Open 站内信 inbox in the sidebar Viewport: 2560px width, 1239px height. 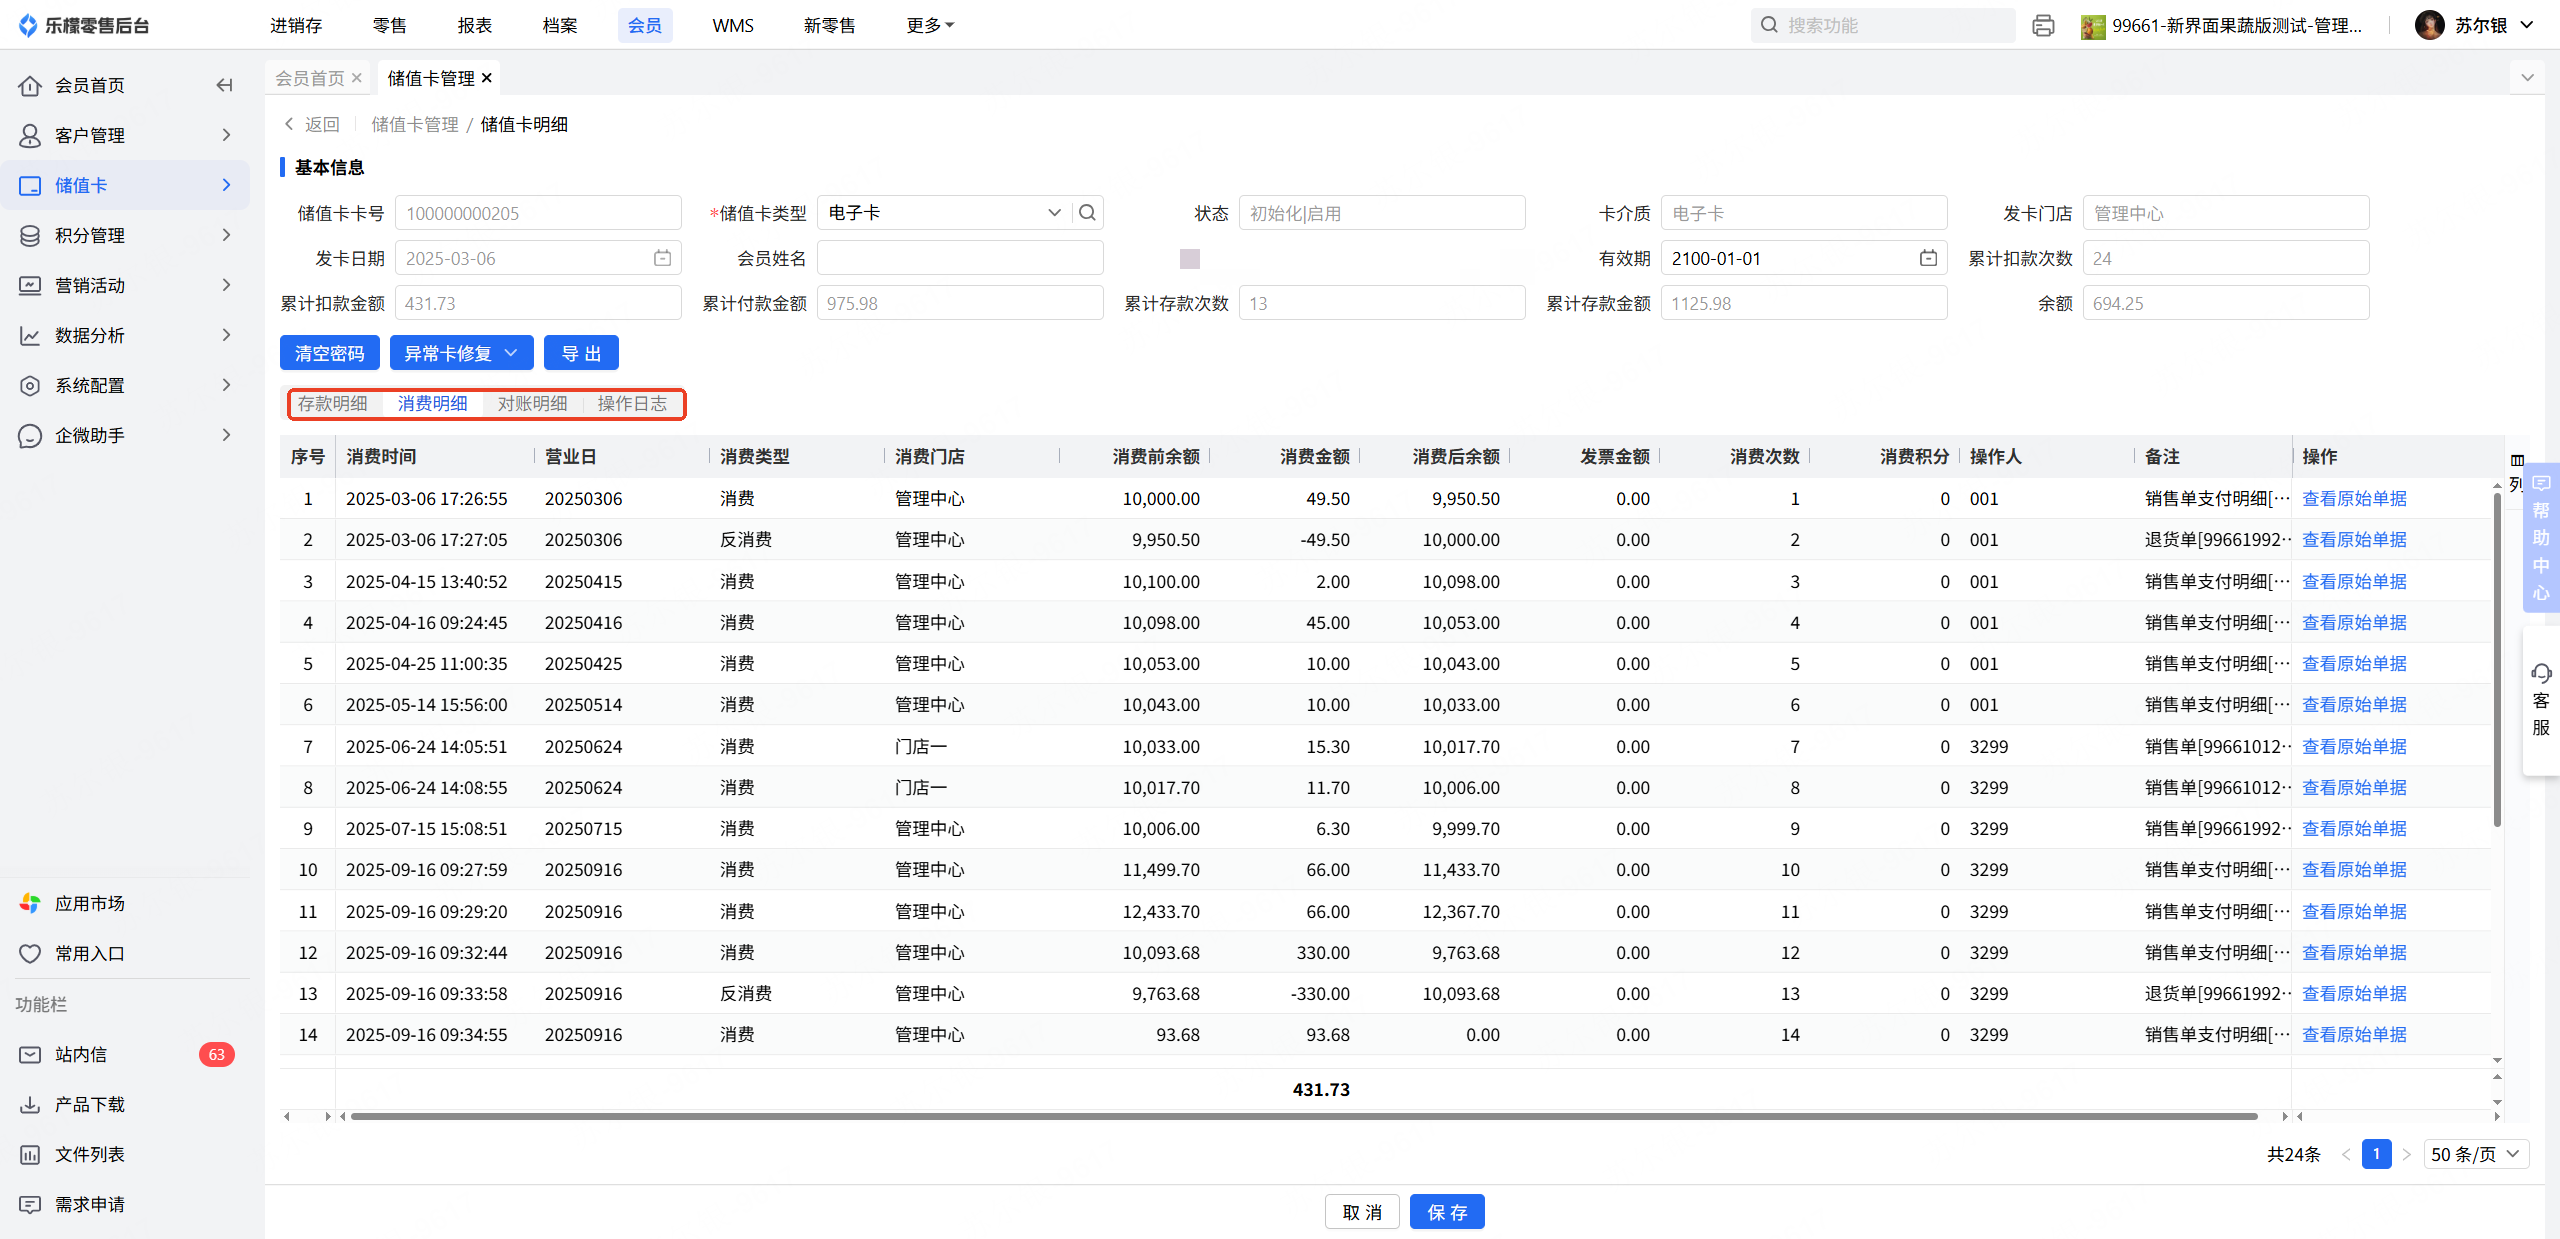[x=81, y=1054]
